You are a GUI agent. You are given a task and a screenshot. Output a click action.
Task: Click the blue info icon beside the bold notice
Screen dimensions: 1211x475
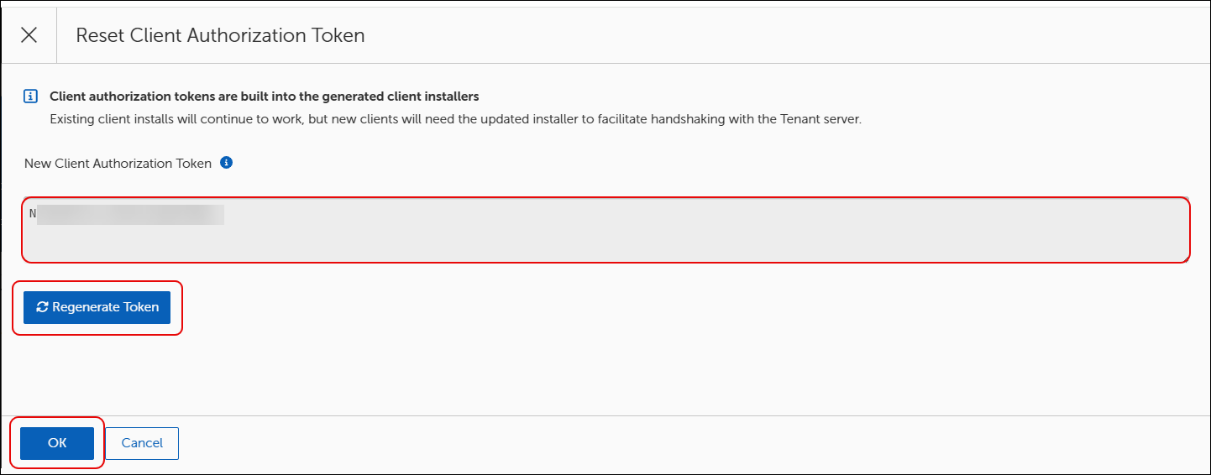point(30,97)
